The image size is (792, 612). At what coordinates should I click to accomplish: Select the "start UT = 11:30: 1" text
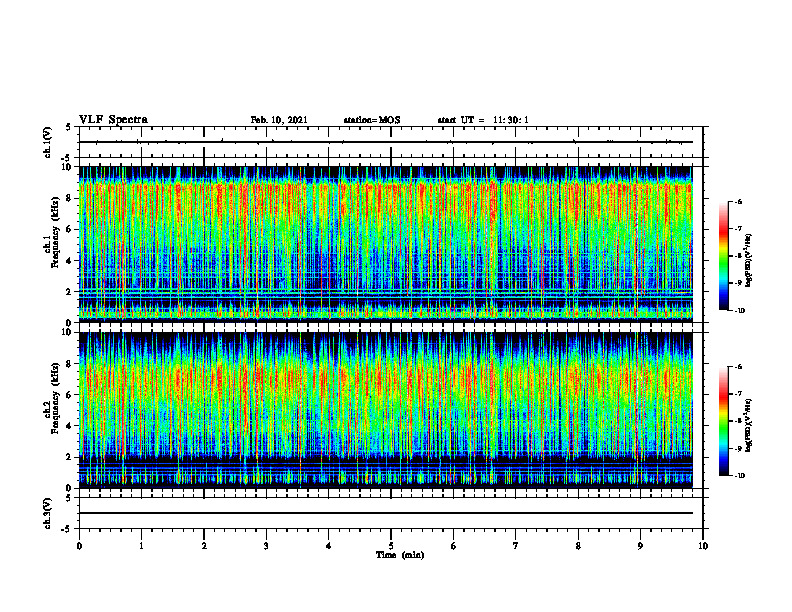[483, 120]
